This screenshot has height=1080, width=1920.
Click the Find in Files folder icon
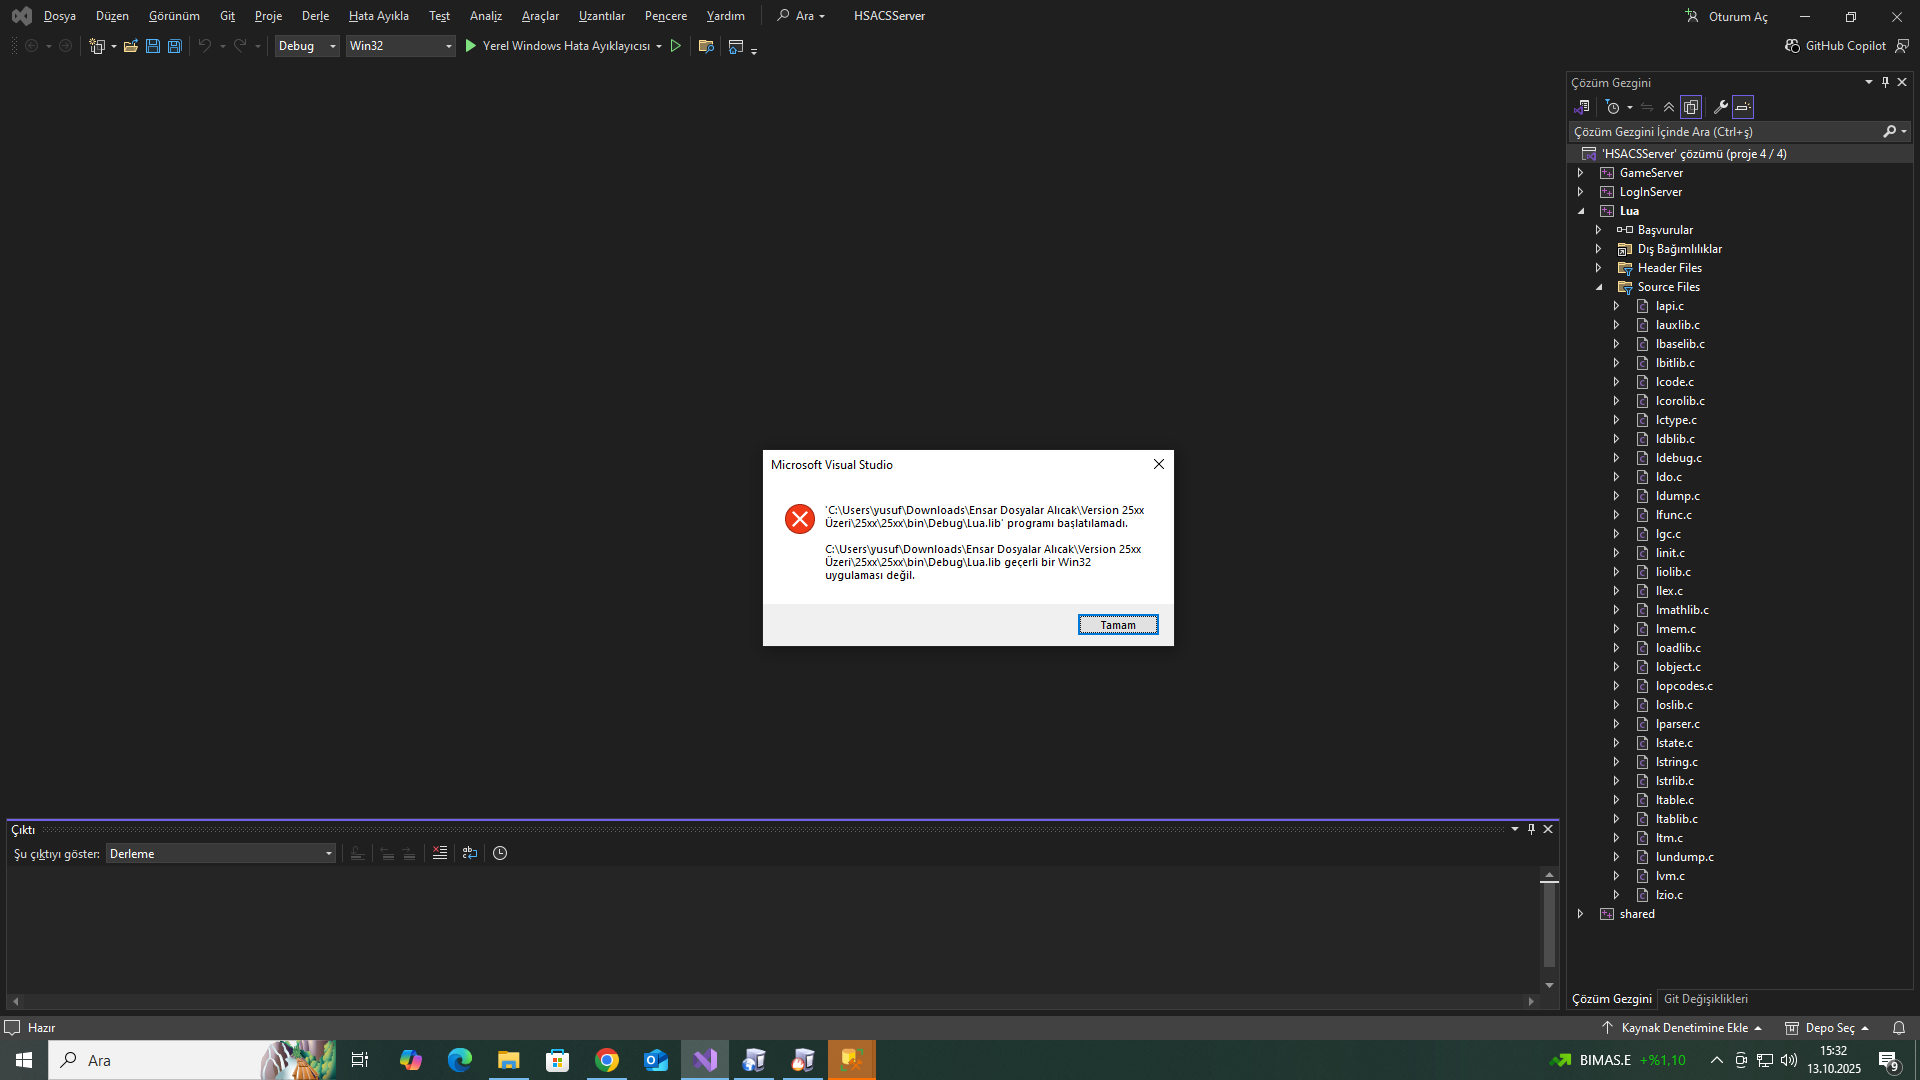706,46
